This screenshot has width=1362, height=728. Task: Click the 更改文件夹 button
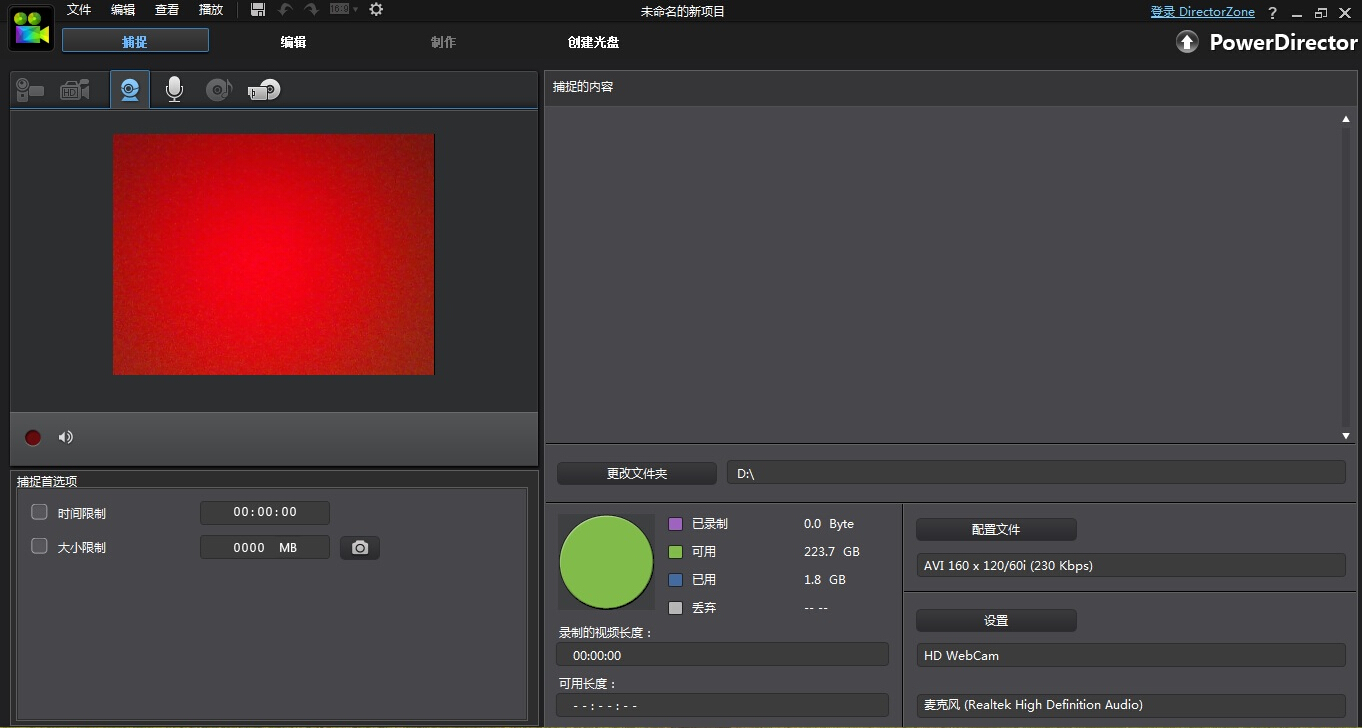[637, 473]
